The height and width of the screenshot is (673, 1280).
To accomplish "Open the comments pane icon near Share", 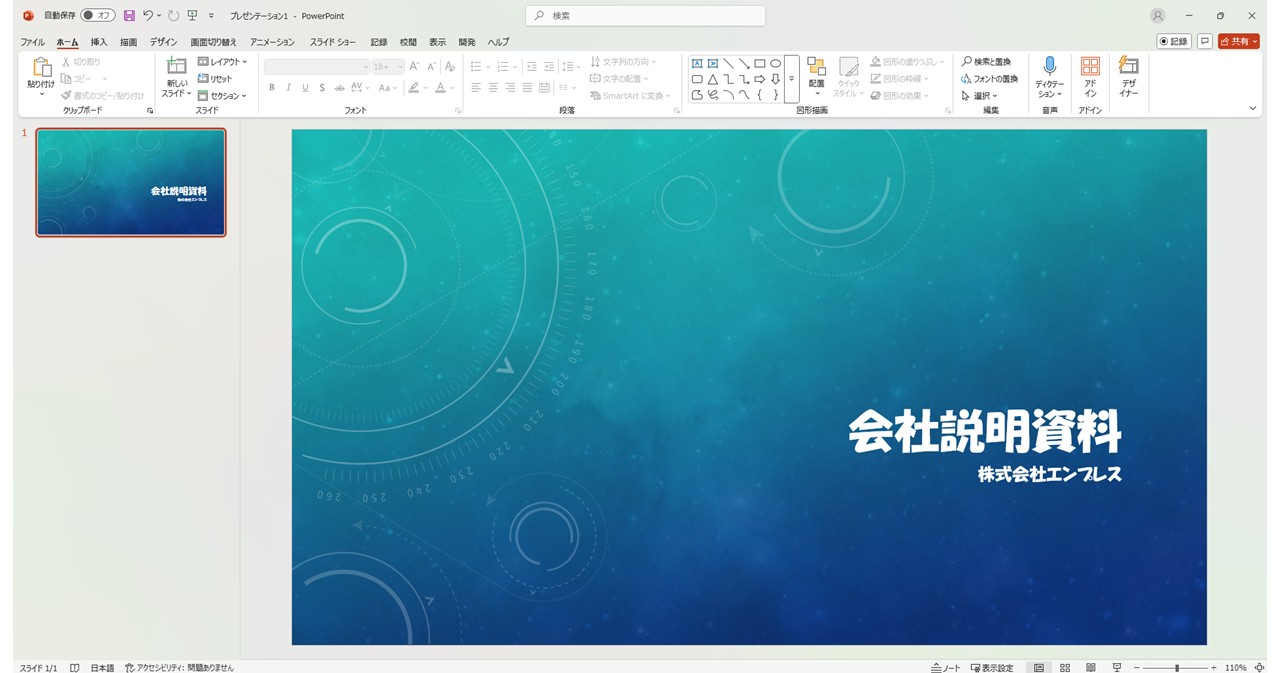I will coord(1205,42).
